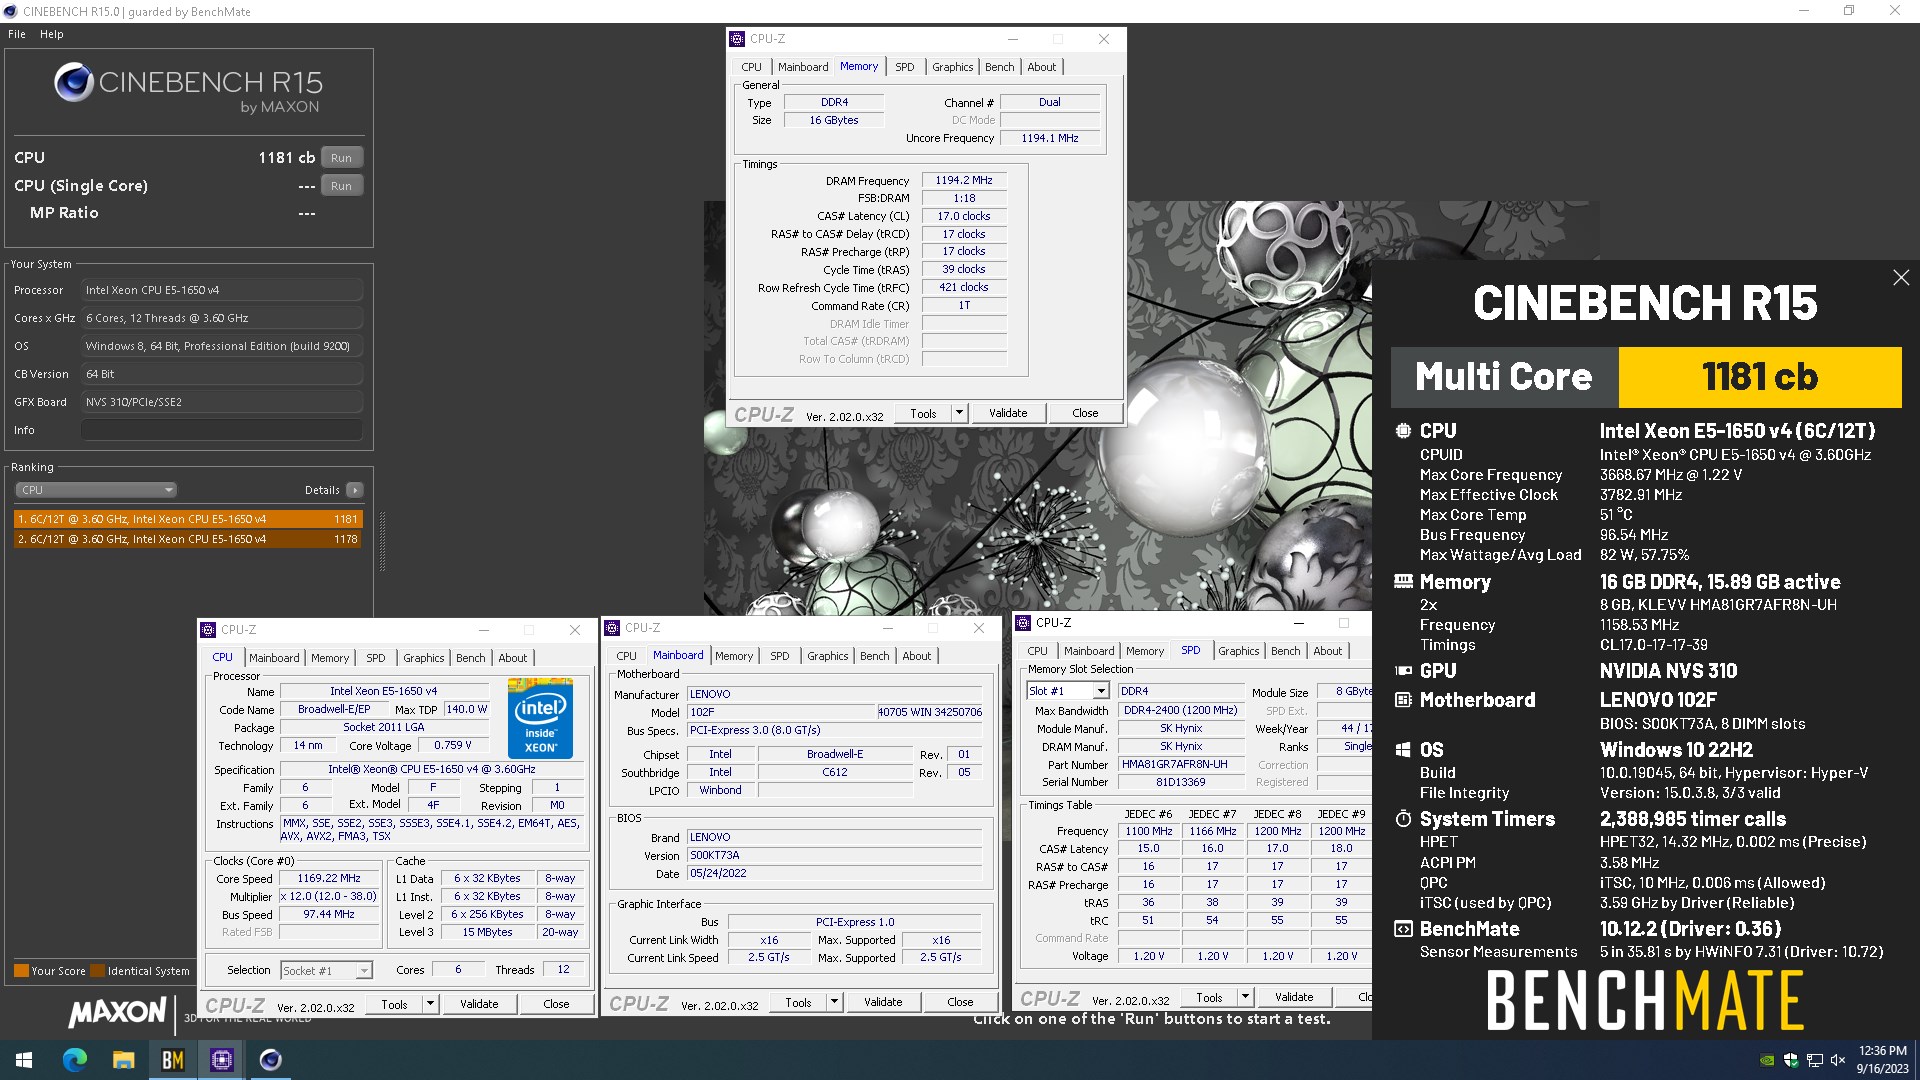Open CPU tab in Mainboard CPU-Z window
The height and width of the screenshot is (1080, 1920).
pyautogui.click(x=627, y=656)
